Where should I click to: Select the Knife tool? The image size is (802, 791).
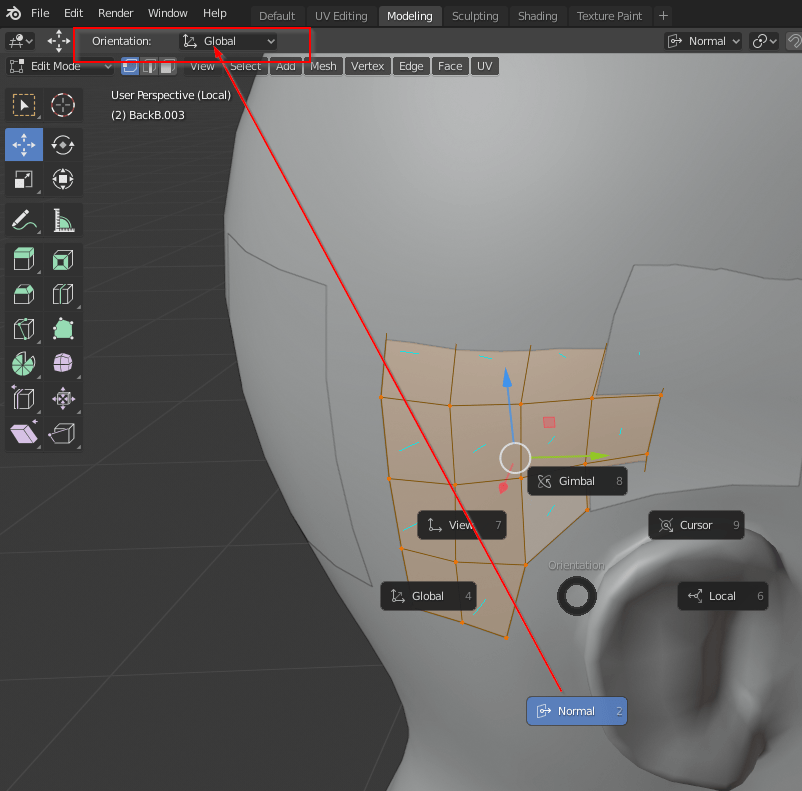click(24, 329)
